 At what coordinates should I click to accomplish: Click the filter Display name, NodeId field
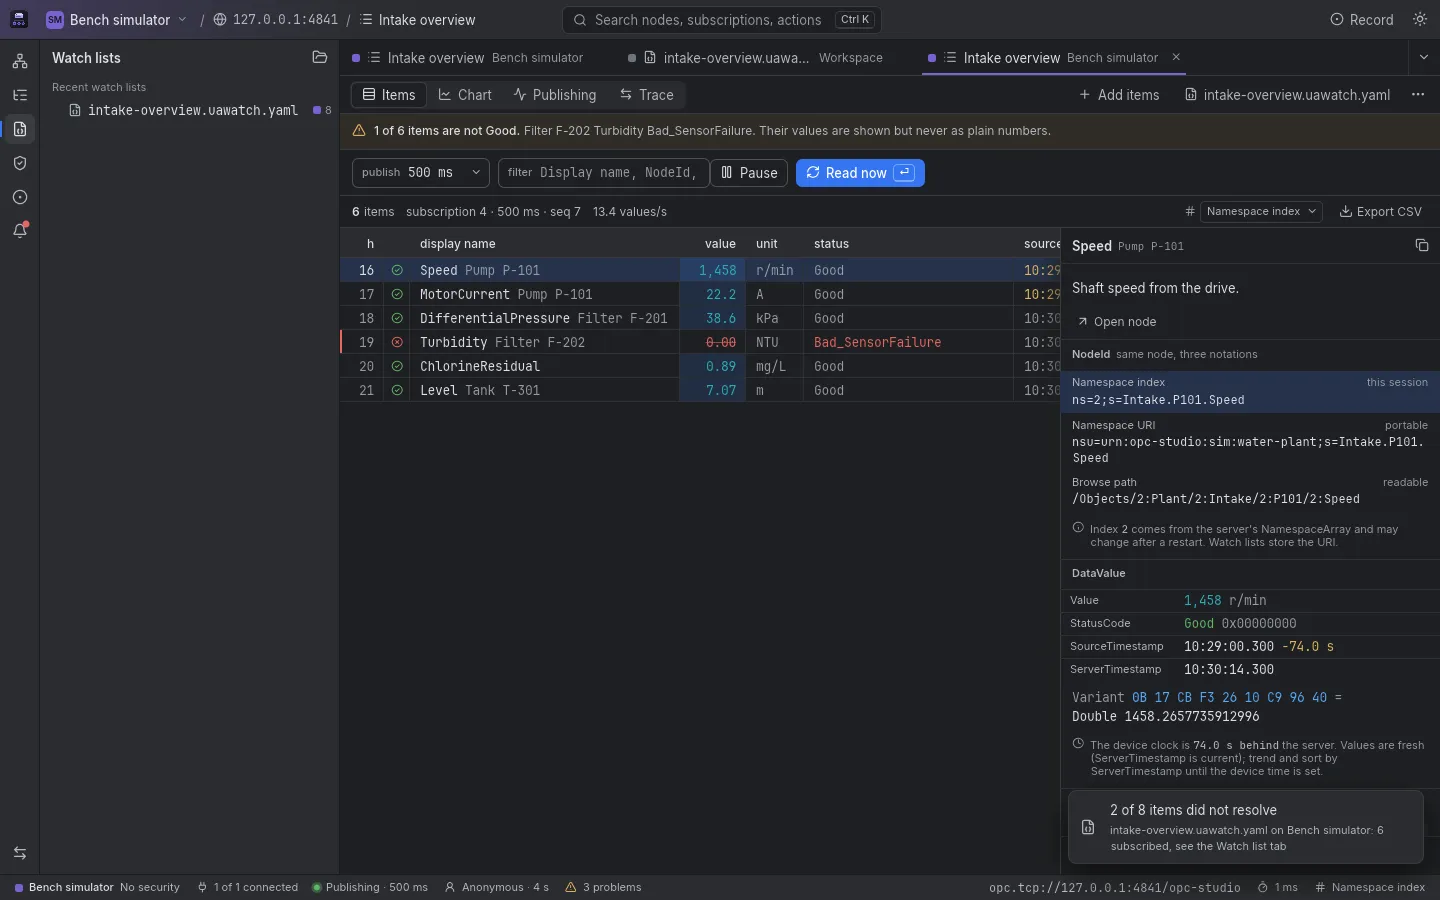604,173
